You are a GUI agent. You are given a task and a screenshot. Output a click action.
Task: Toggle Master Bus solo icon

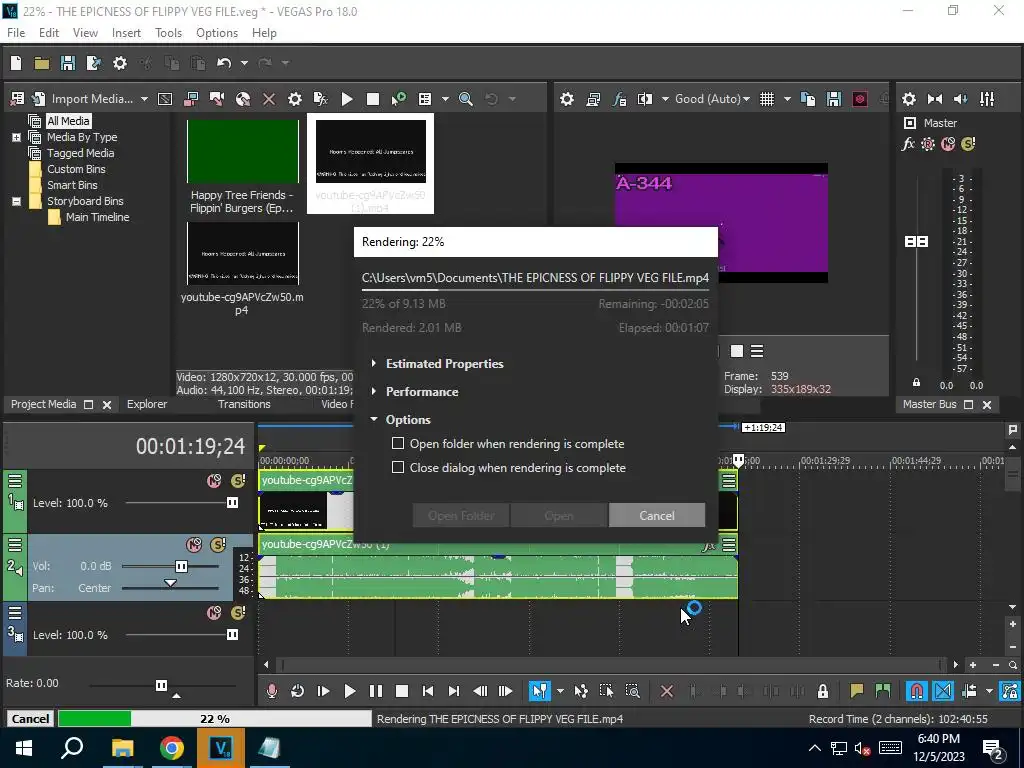click(968, 144)
